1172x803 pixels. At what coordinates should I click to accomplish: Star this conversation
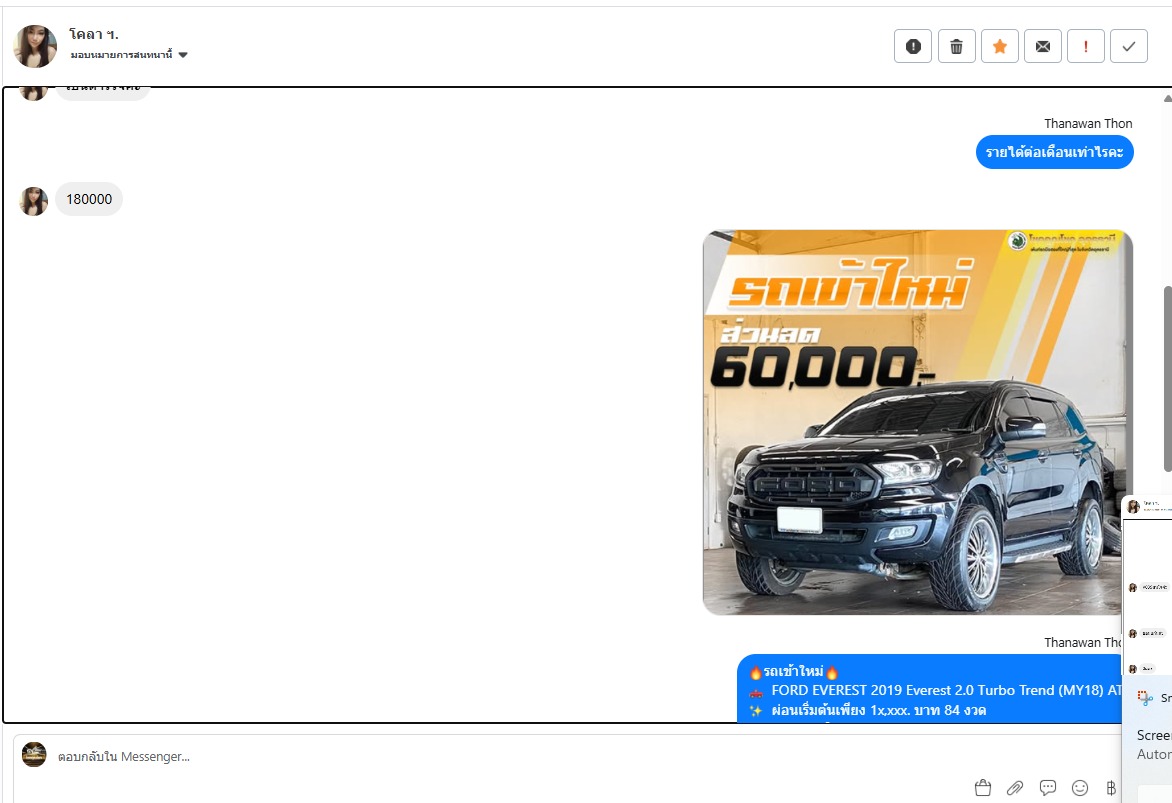[999, 46]
